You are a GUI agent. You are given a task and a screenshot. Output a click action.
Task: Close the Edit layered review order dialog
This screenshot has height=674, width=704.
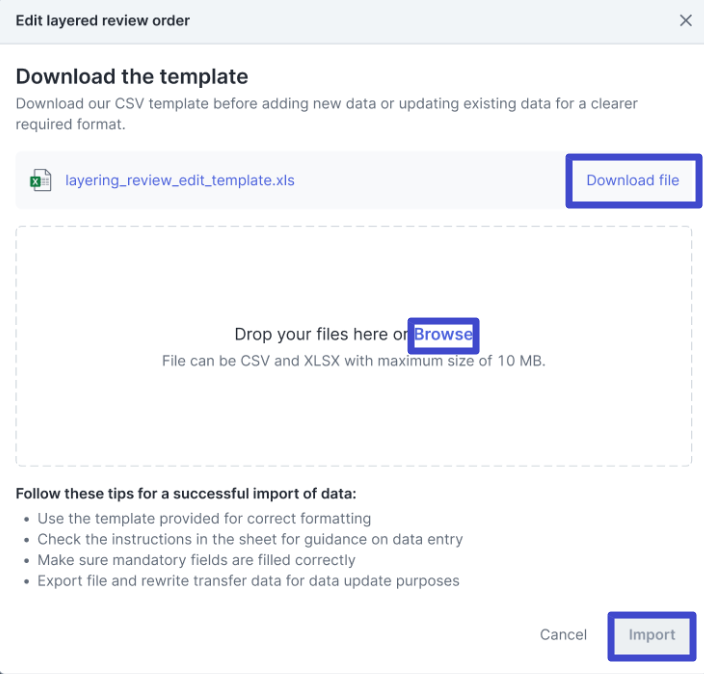coord(685,20)
